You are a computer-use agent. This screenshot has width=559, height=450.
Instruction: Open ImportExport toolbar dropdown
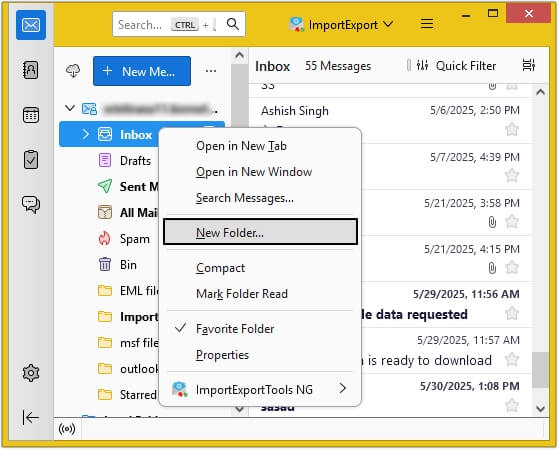tap(341, 25)
